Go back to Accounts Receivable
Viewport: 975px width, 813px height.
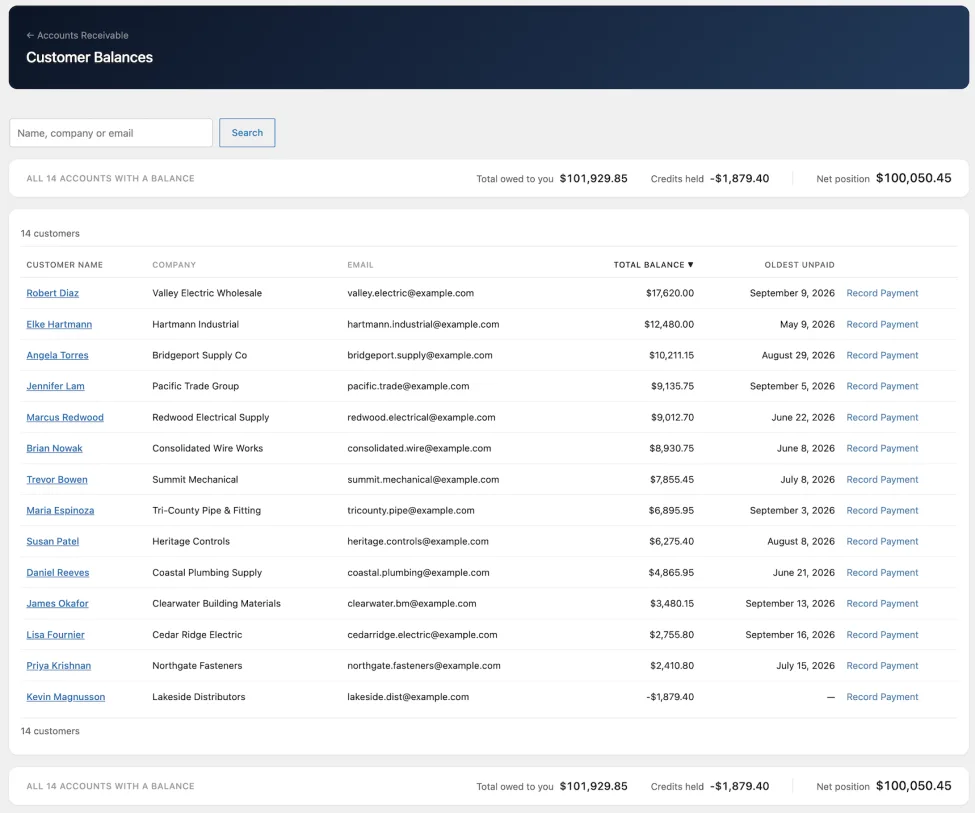(78, 35)
